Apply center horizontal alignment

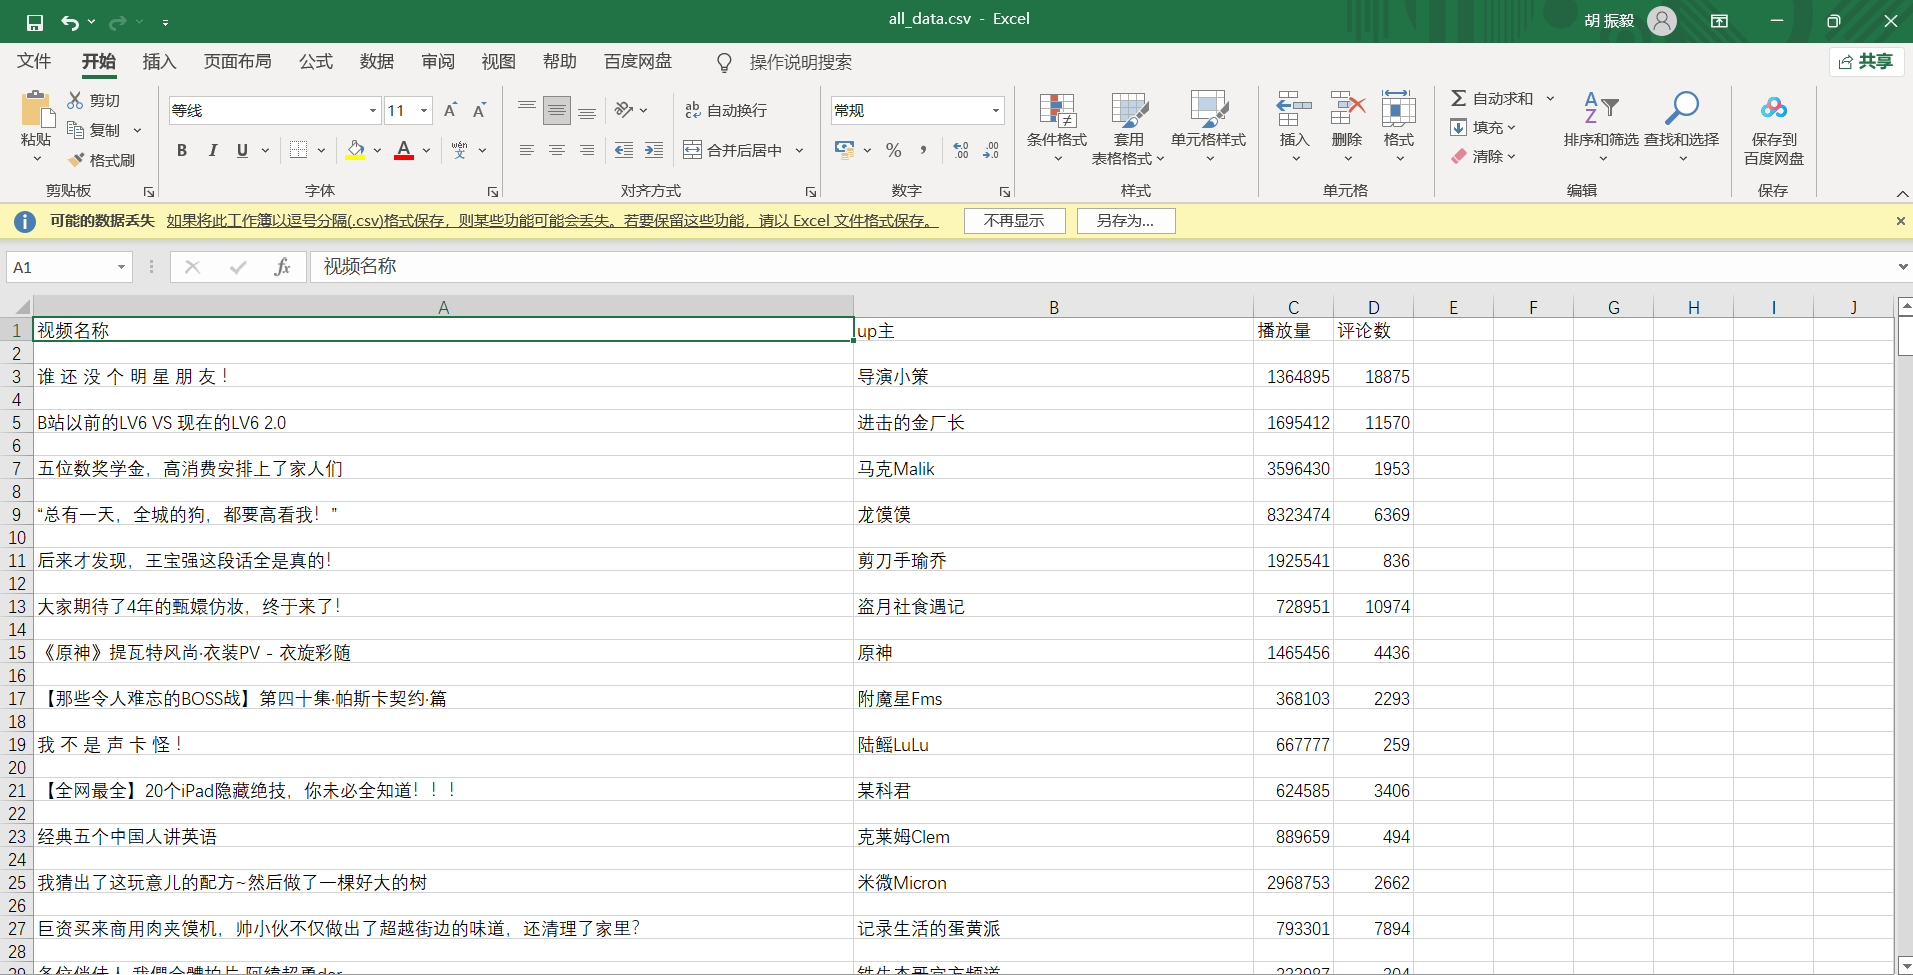(x=557, y=150)
